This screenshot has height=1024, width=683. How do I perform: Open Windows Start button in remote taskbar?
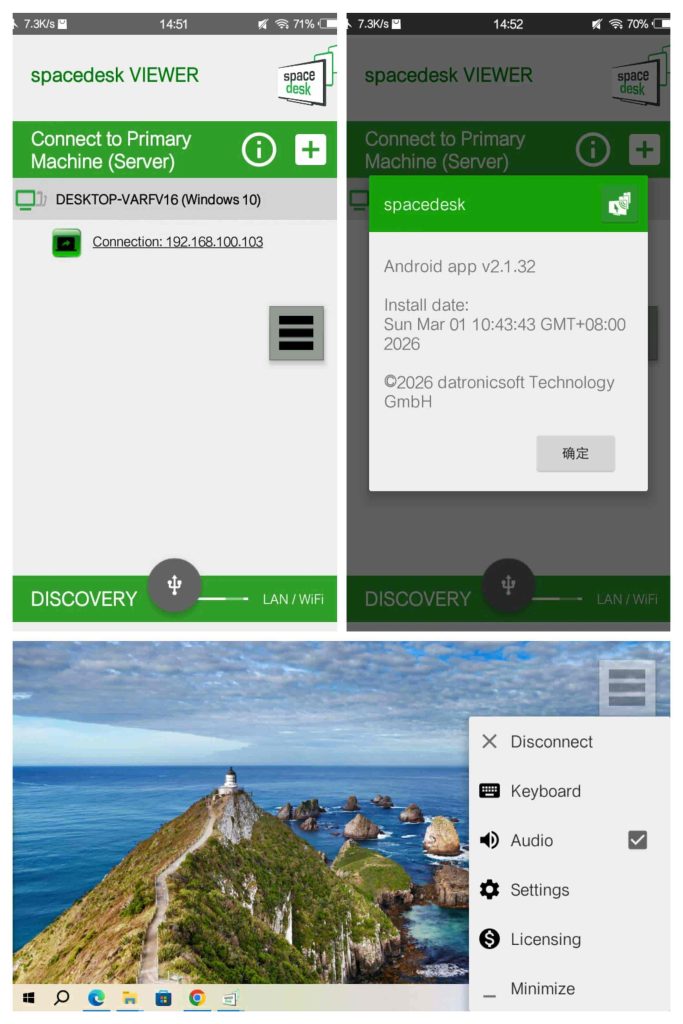click(x=29, y=998)
